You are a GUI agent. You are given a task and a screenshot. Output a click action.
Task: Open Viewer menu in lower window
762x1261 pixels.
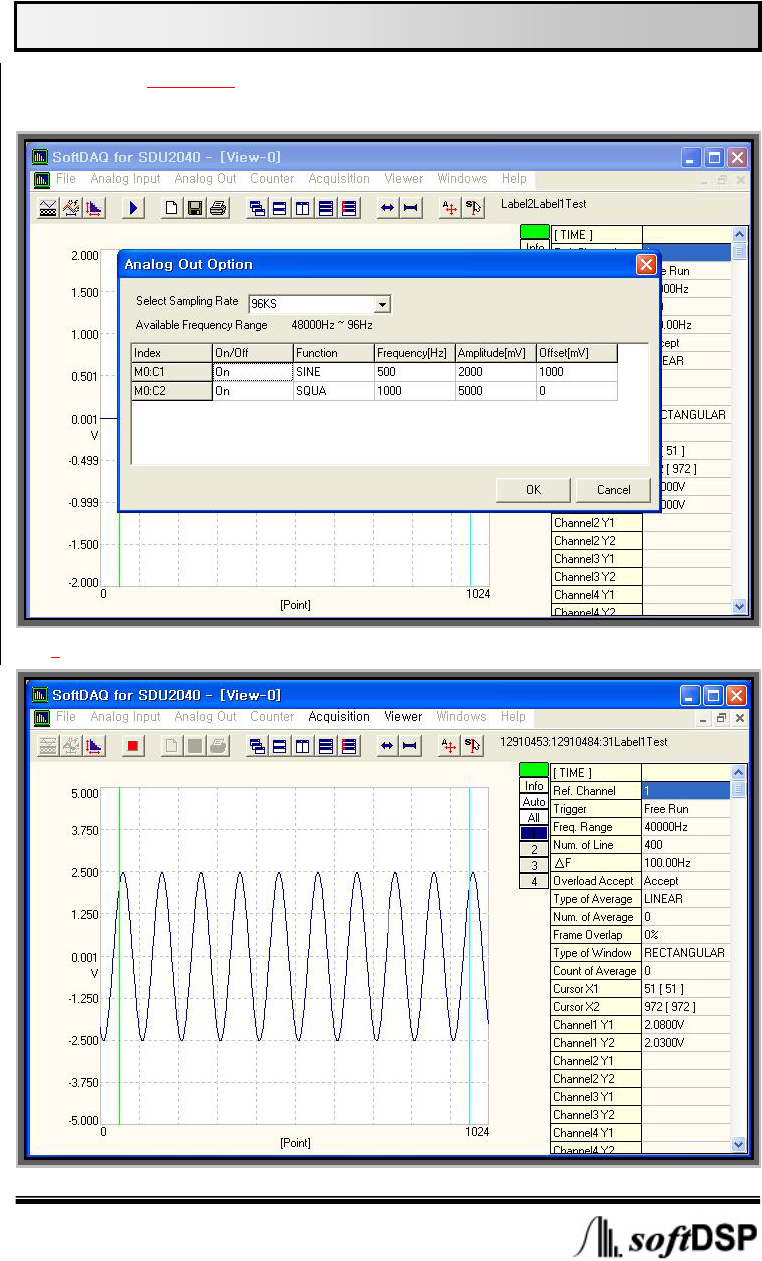403,717
